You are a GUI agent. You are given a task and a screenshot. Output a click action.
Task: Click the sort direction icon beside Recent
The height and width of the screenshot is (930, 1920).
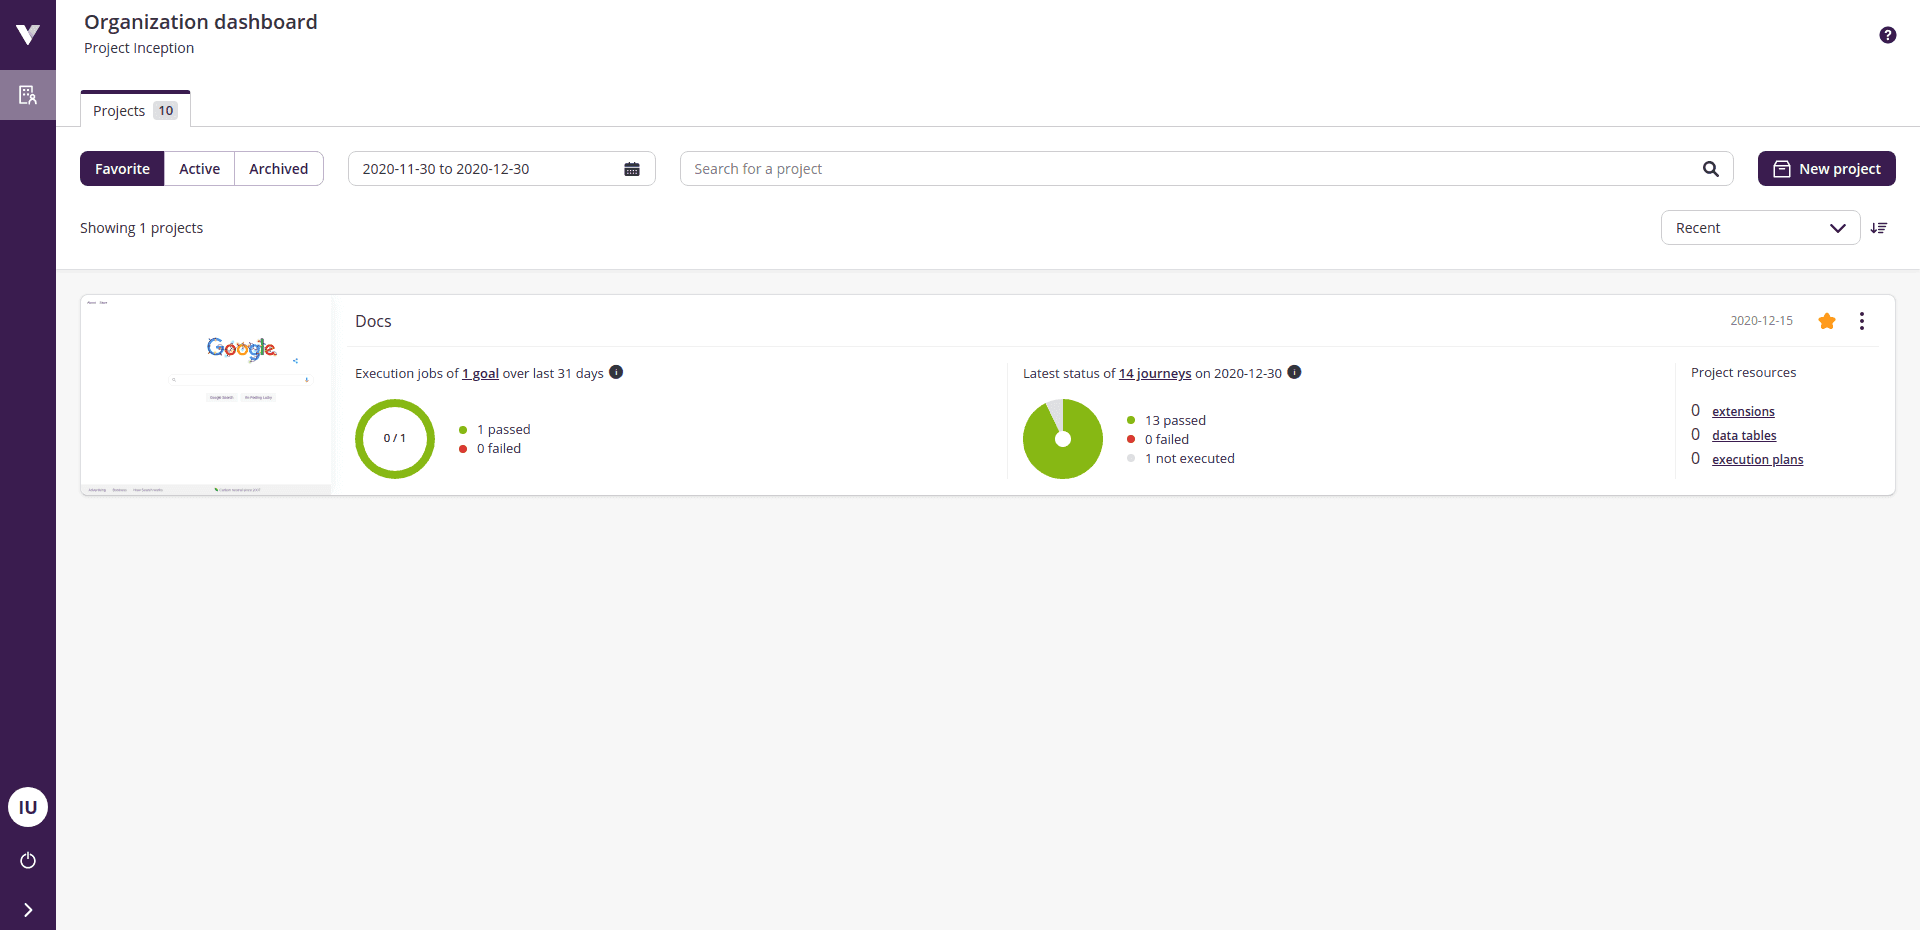pos(1880,228)
